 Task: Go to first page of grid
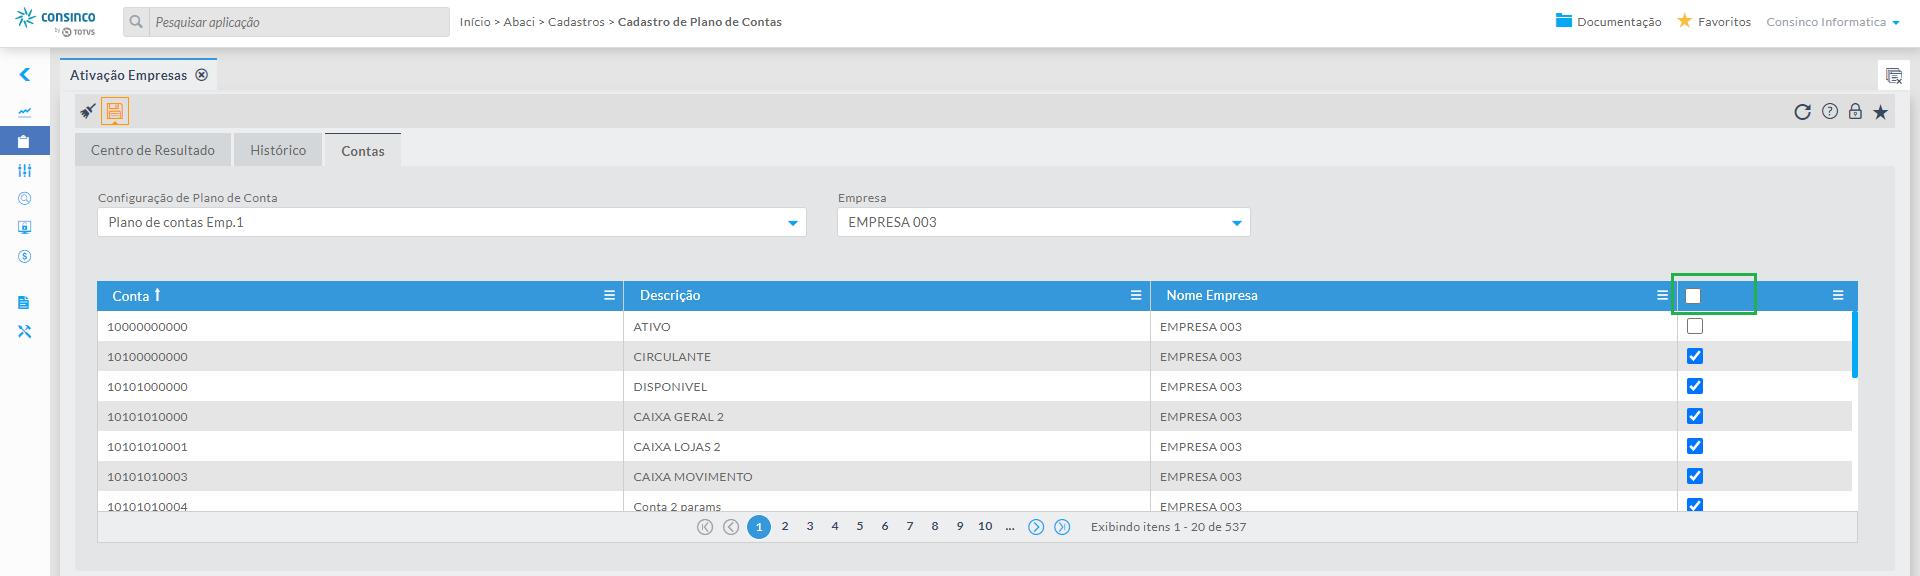point(705,527)
